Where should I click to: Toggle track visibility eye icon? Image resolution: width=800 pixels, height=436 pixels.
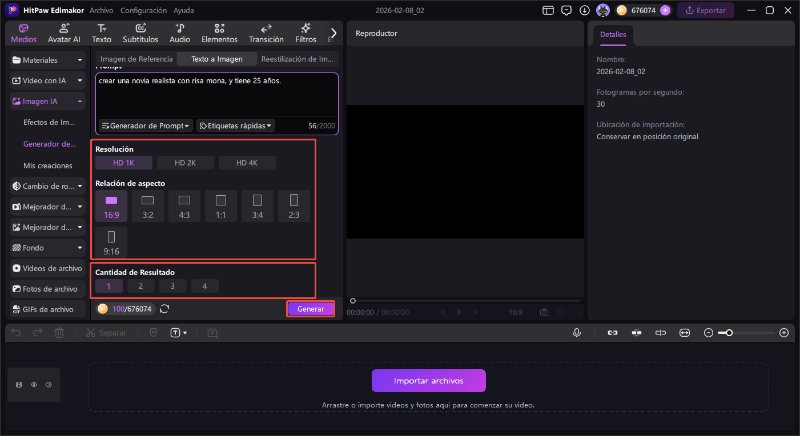tap(33, 384)
